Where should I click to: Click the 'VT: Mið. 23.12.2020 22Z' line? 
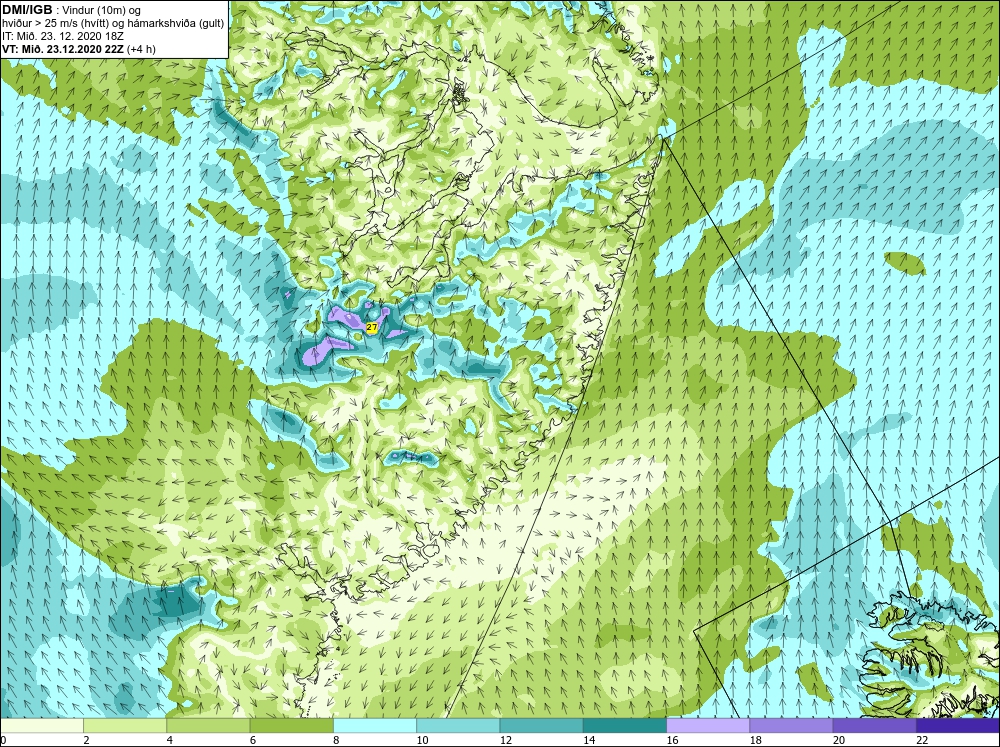[x=63, y=48]
